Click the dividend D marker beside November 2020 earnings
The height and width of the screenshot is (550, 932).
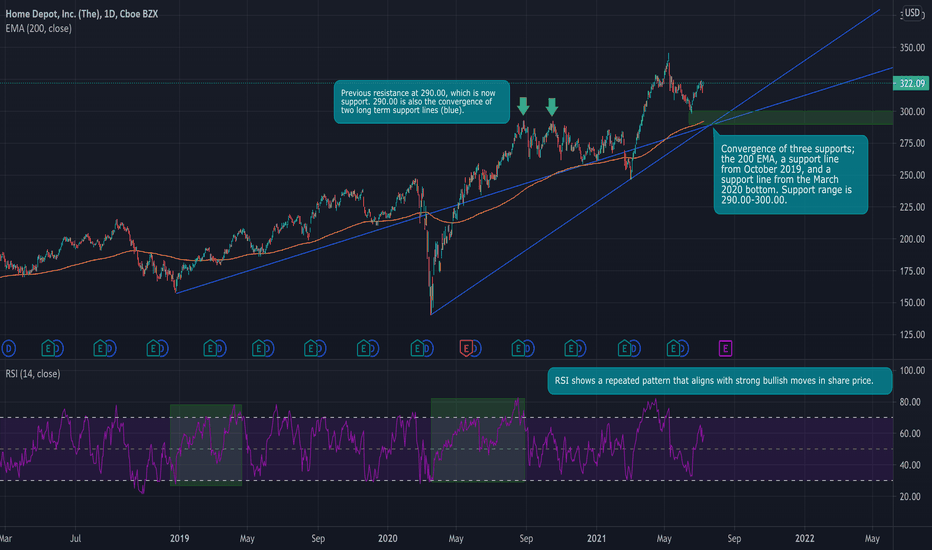tap(580, 348)
